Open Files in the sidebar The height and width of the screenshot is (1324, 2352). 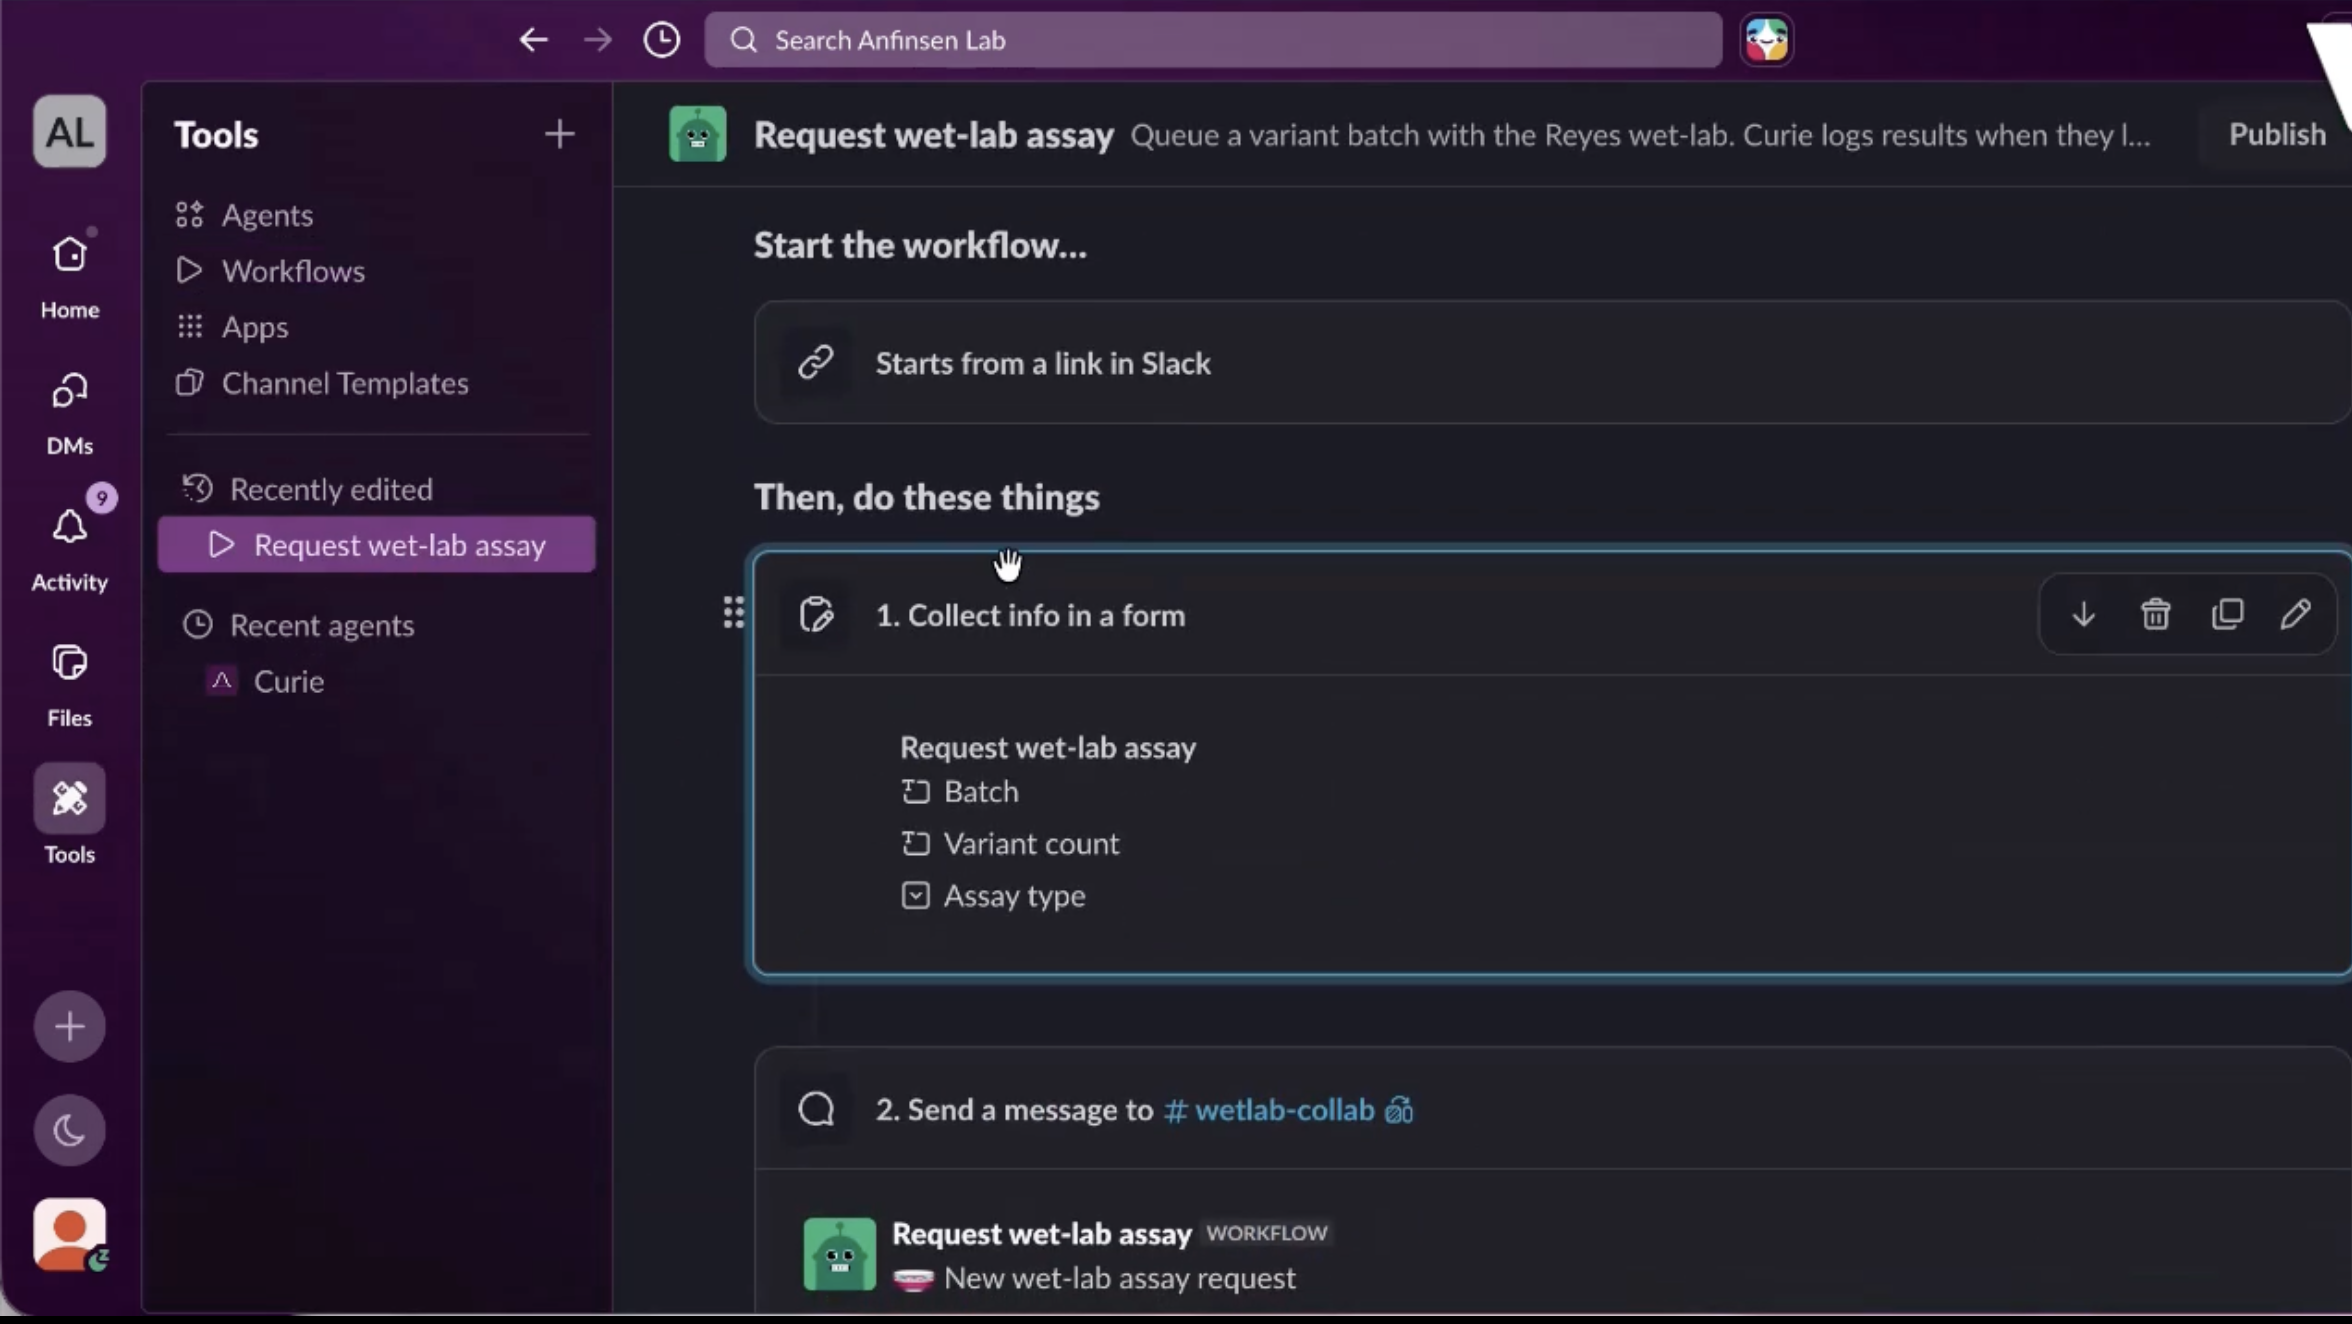click(69, 685)
